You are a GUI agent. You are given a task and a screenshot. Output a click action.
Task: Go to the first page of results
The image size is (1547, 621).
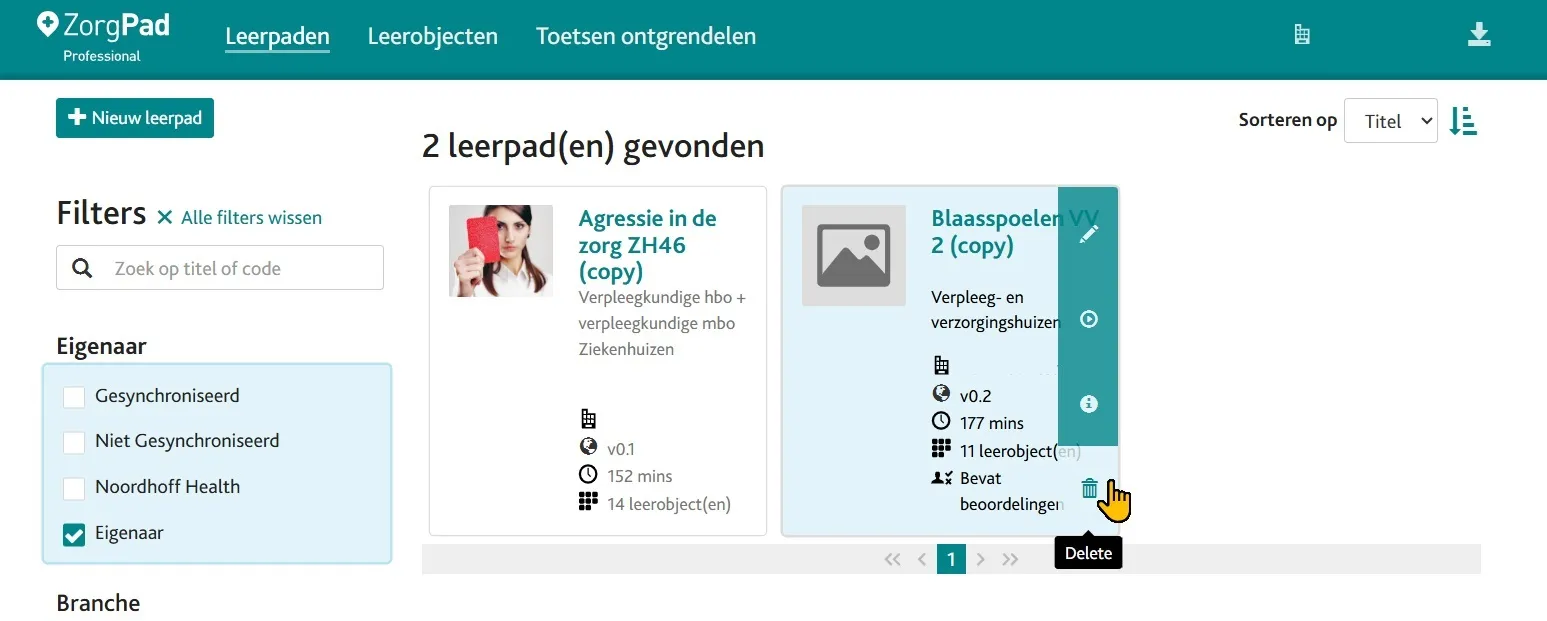[x=892, y=559]
